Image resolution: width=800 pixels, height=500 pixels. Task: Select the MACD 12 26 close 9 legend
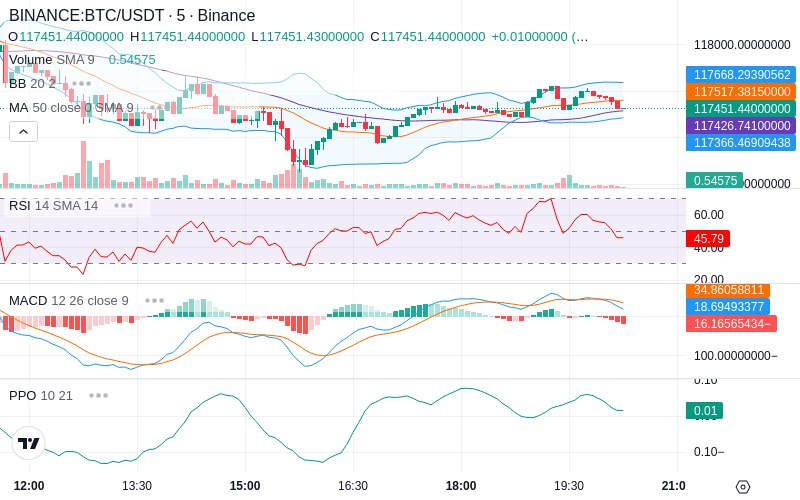point(68,301)
